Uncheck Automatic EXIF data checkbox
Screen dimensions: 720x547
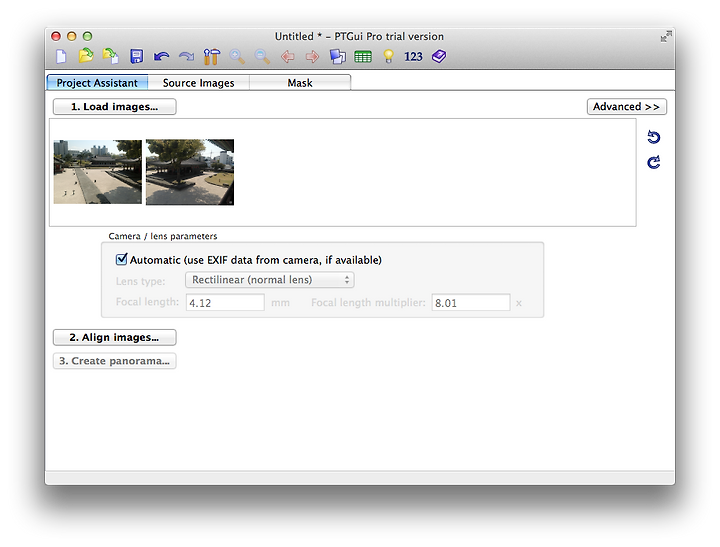tap(121, 259)
